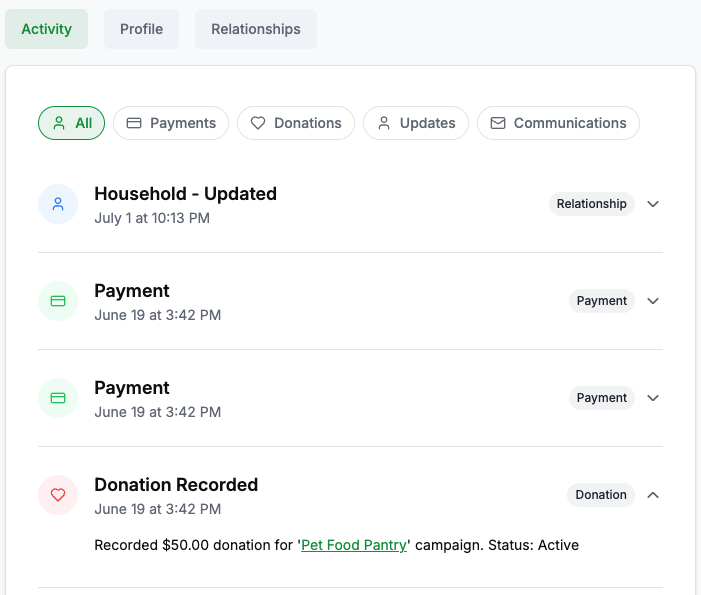Filter activity by Communications

558,123
